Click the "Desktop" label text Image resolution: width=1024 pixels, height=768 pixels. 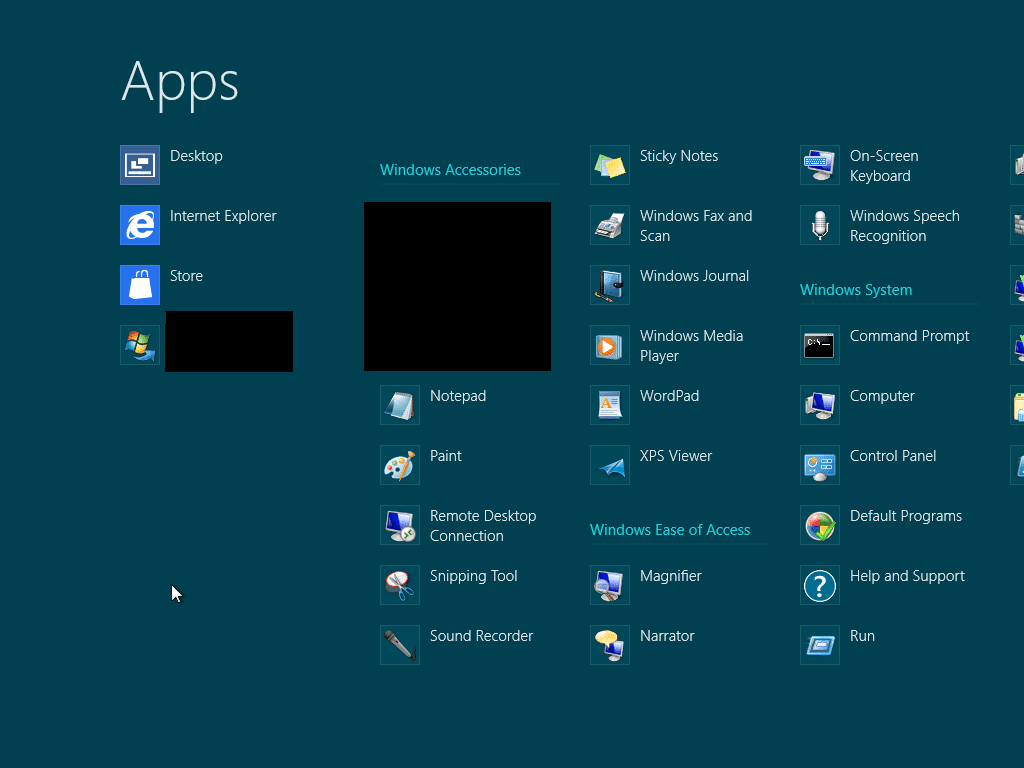[x=196, y=156]
